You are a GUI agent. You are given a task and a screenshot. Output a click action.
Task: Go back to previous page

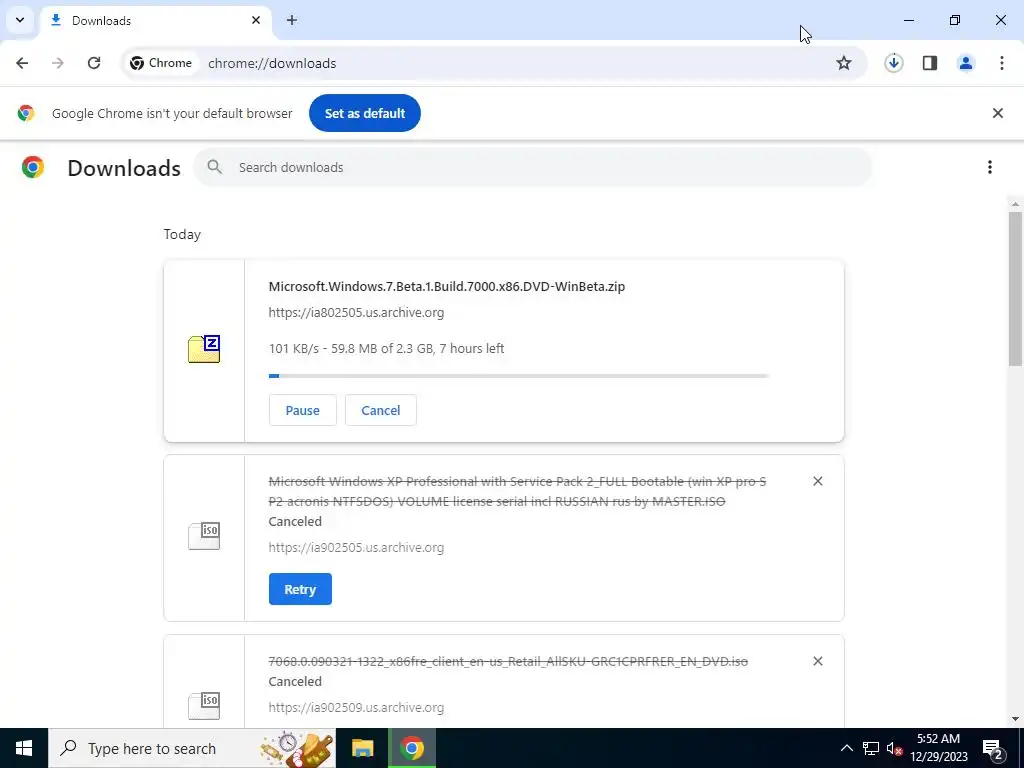tap(22, 63)
